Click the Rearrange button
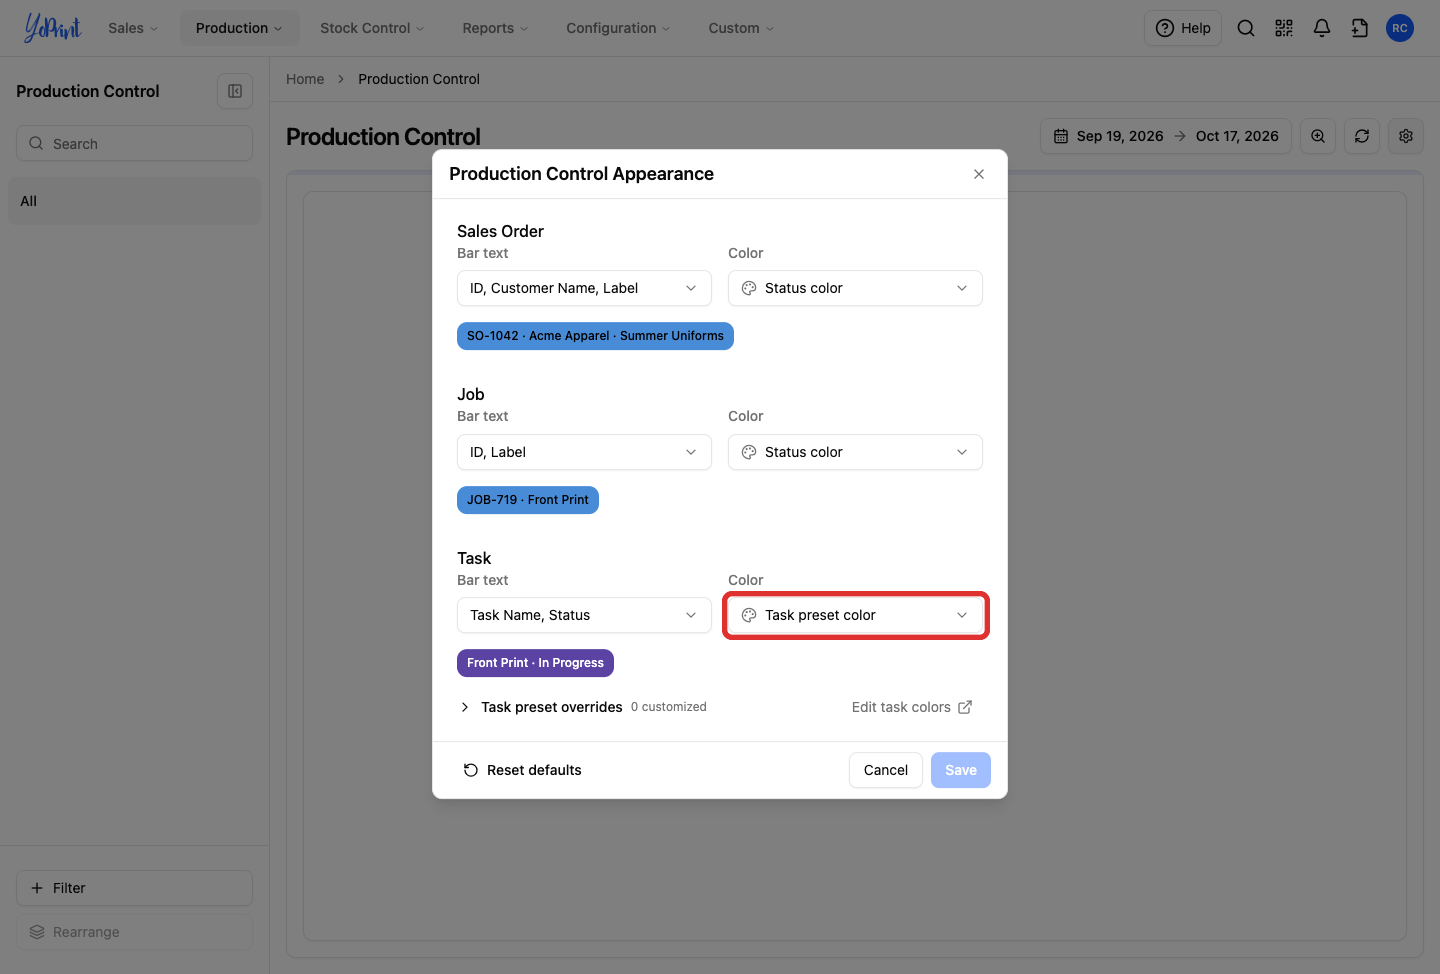1440x974 pixels. 134,932
